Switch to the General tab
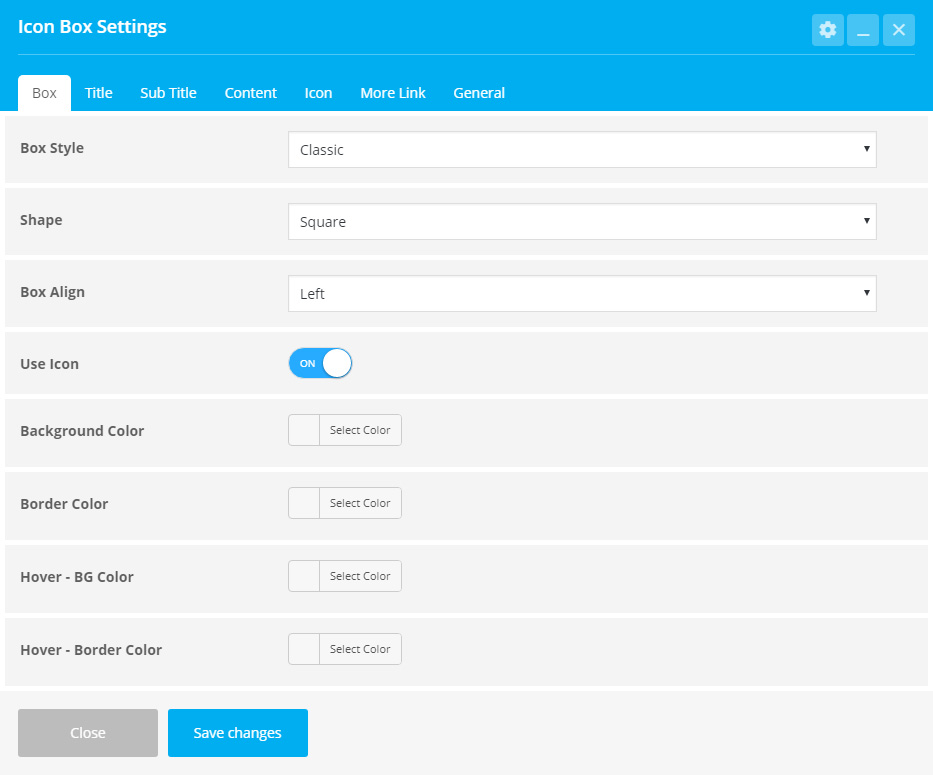The height and width of the screenshot is (775, 933). [x=479, y=93]
